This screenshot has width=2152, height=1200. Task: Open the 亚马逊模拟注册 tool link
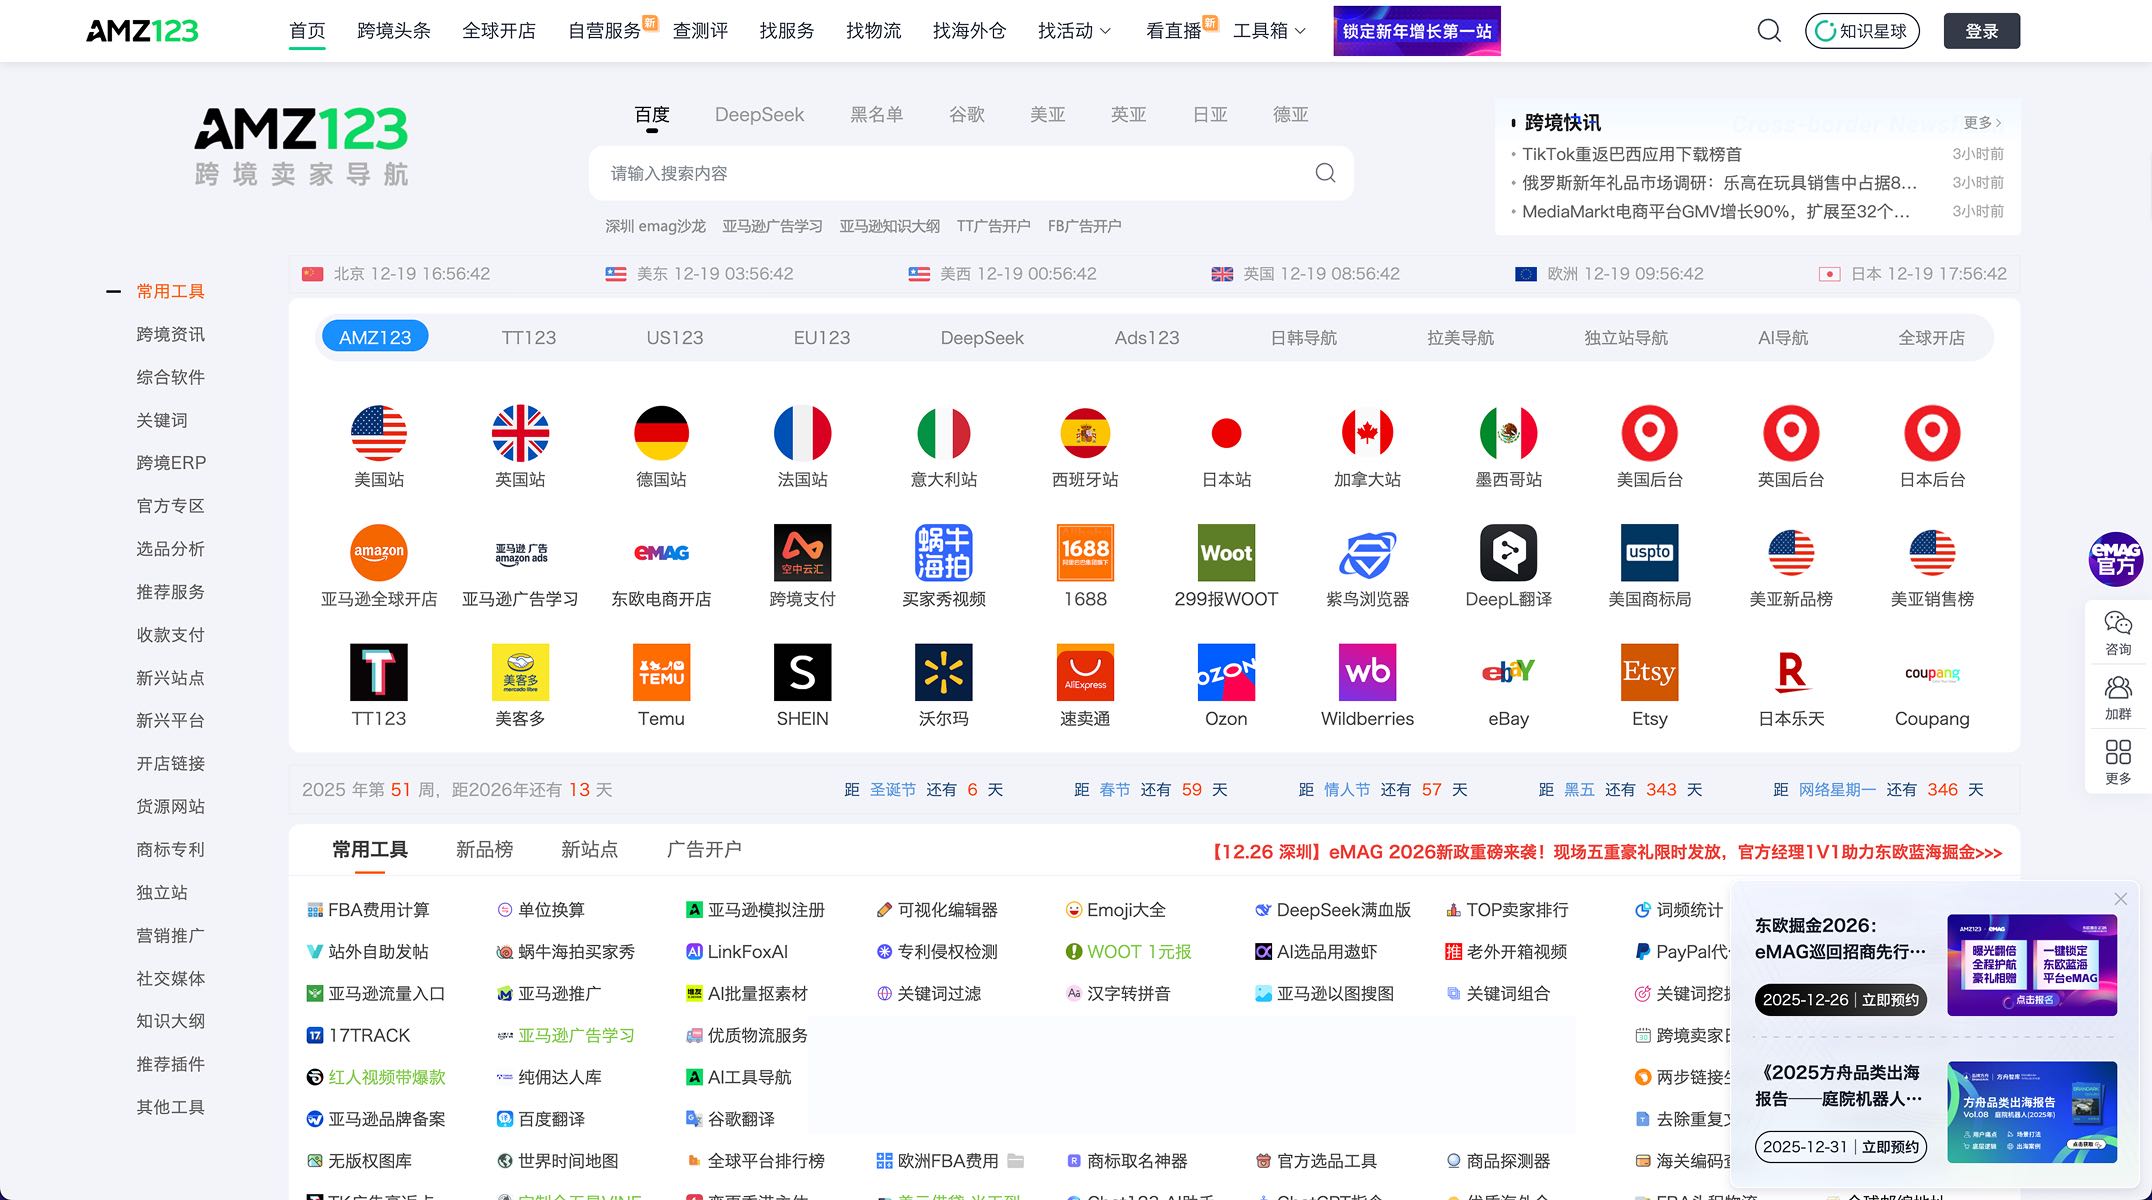pyautogui.click(x=755, y=909)
